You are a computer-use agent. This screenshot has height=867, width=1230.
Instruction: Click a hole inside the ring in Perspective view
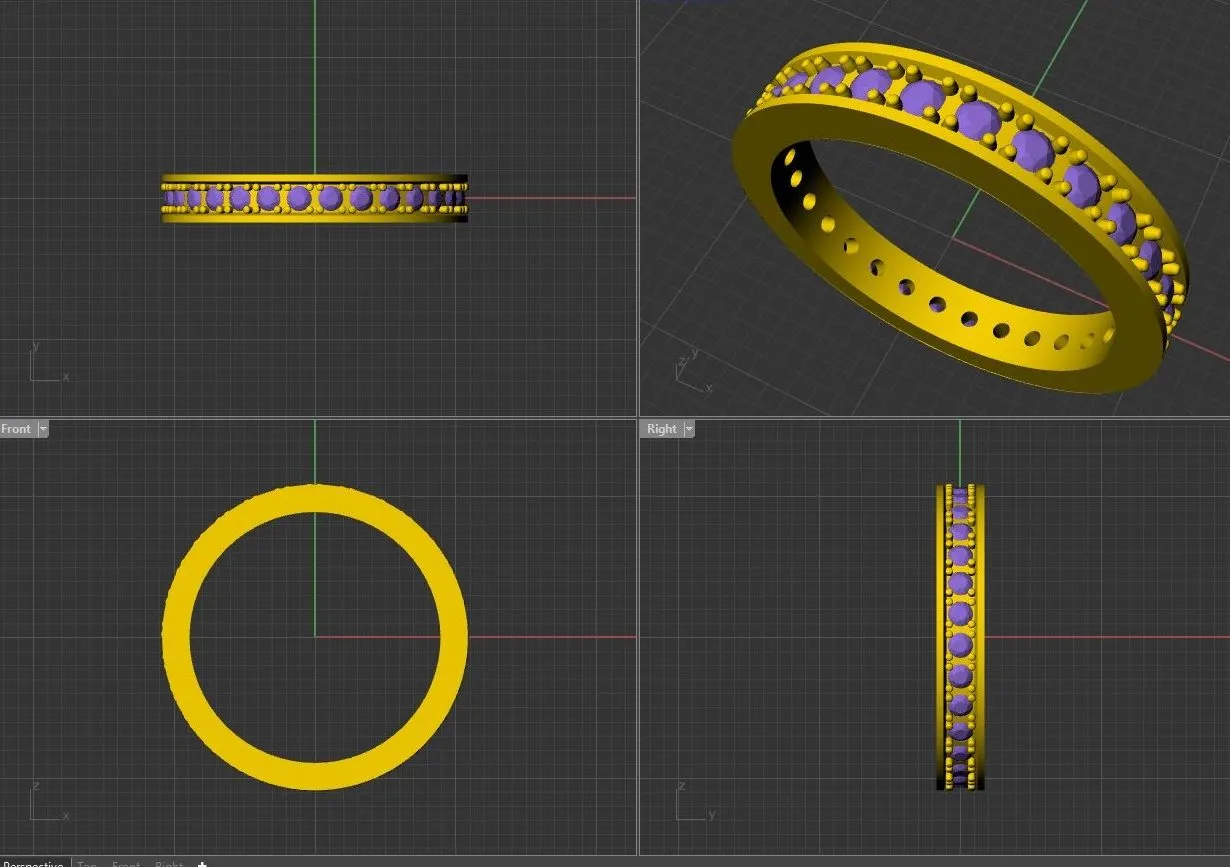(937, 304)
